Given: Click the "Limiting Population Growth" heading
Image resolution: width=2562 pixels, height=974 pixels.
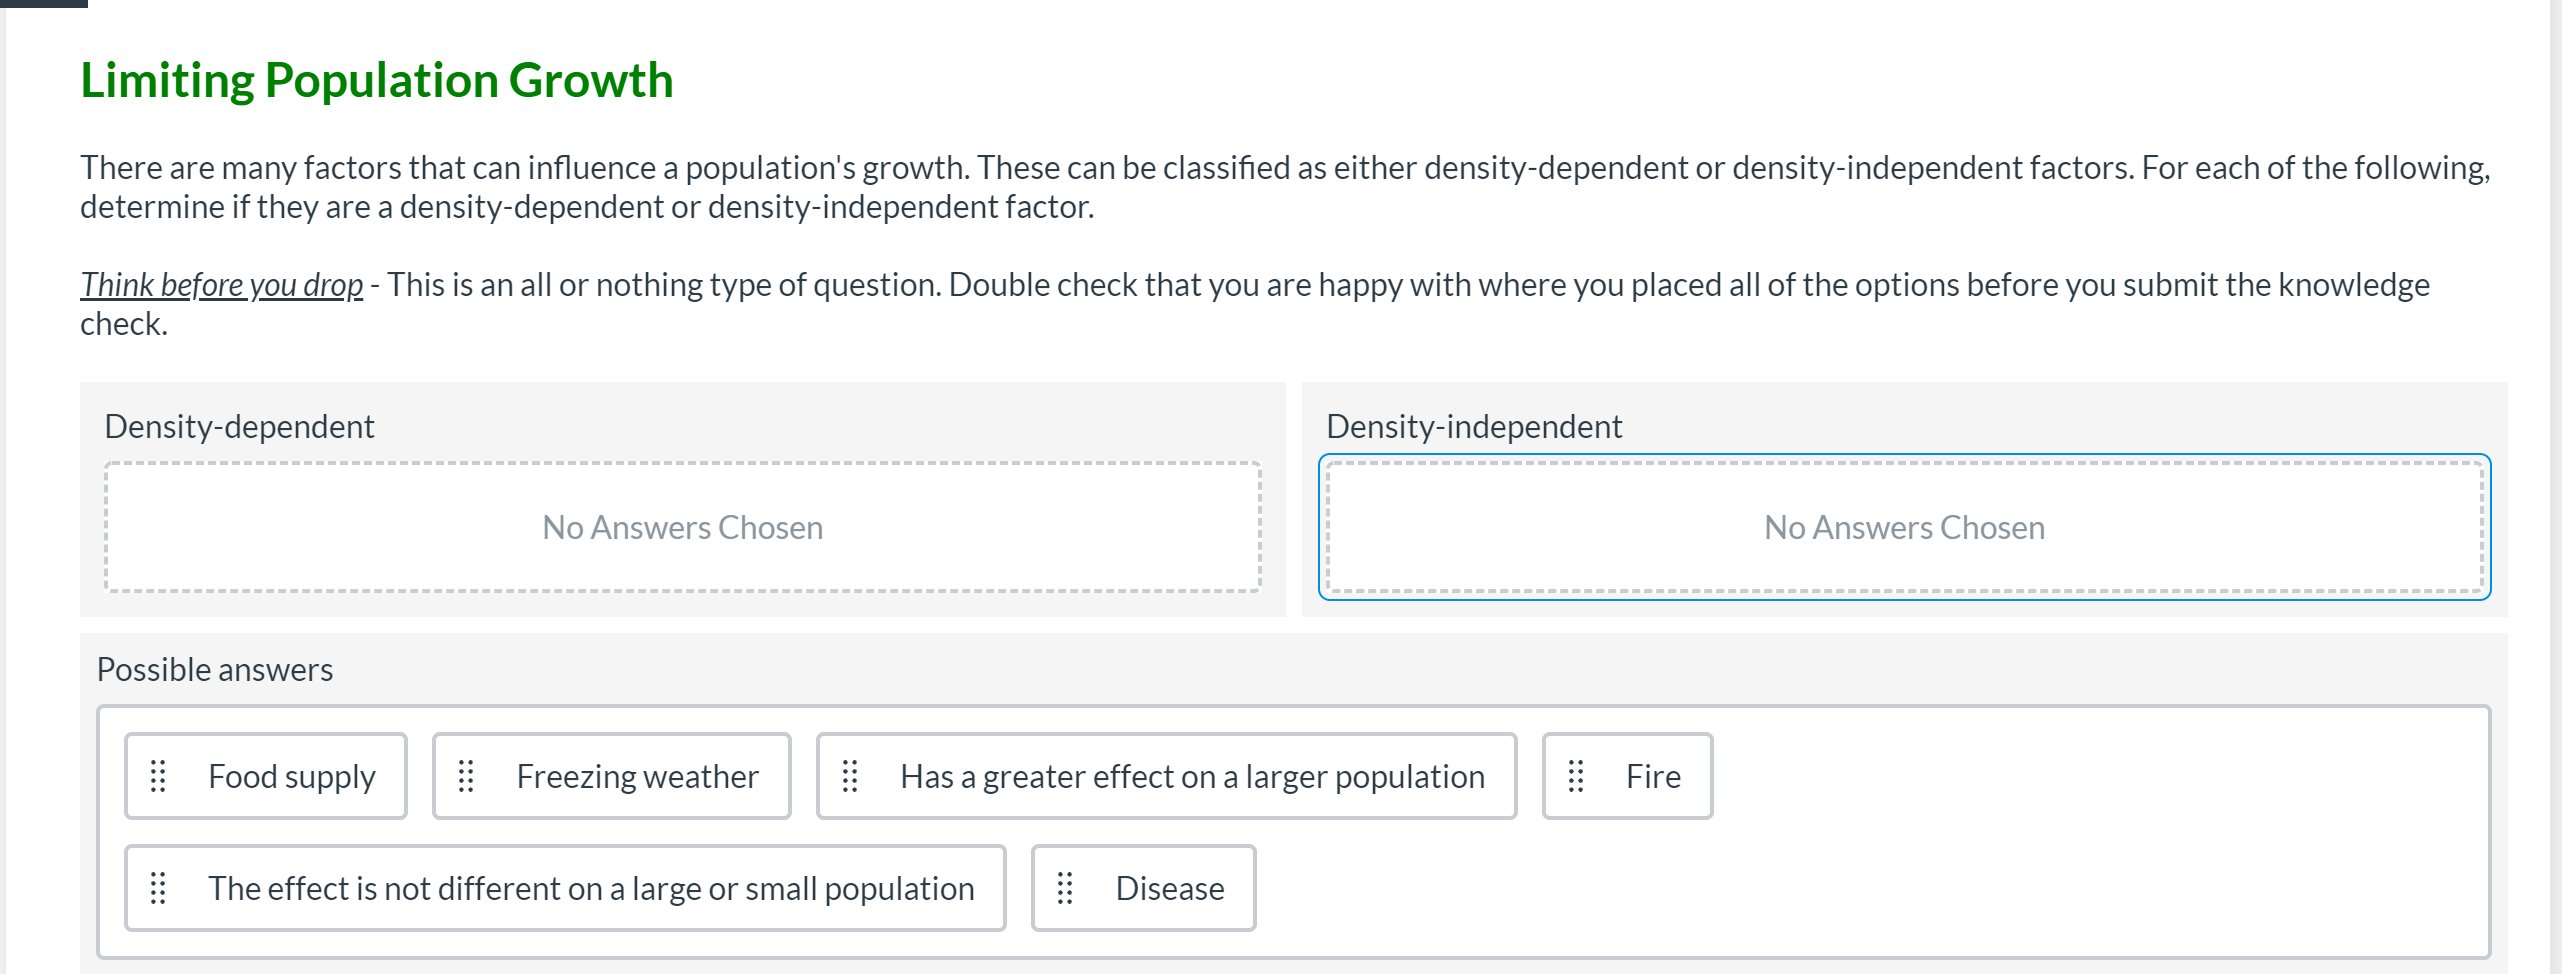Looking at the screenshot, I should (x=377, y=81).
